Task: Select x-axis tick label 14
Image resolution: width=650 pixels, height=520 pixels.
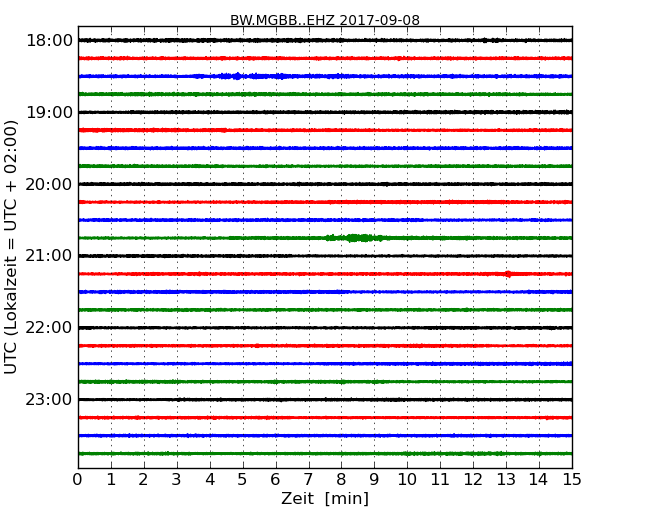Action: point(538,479)
